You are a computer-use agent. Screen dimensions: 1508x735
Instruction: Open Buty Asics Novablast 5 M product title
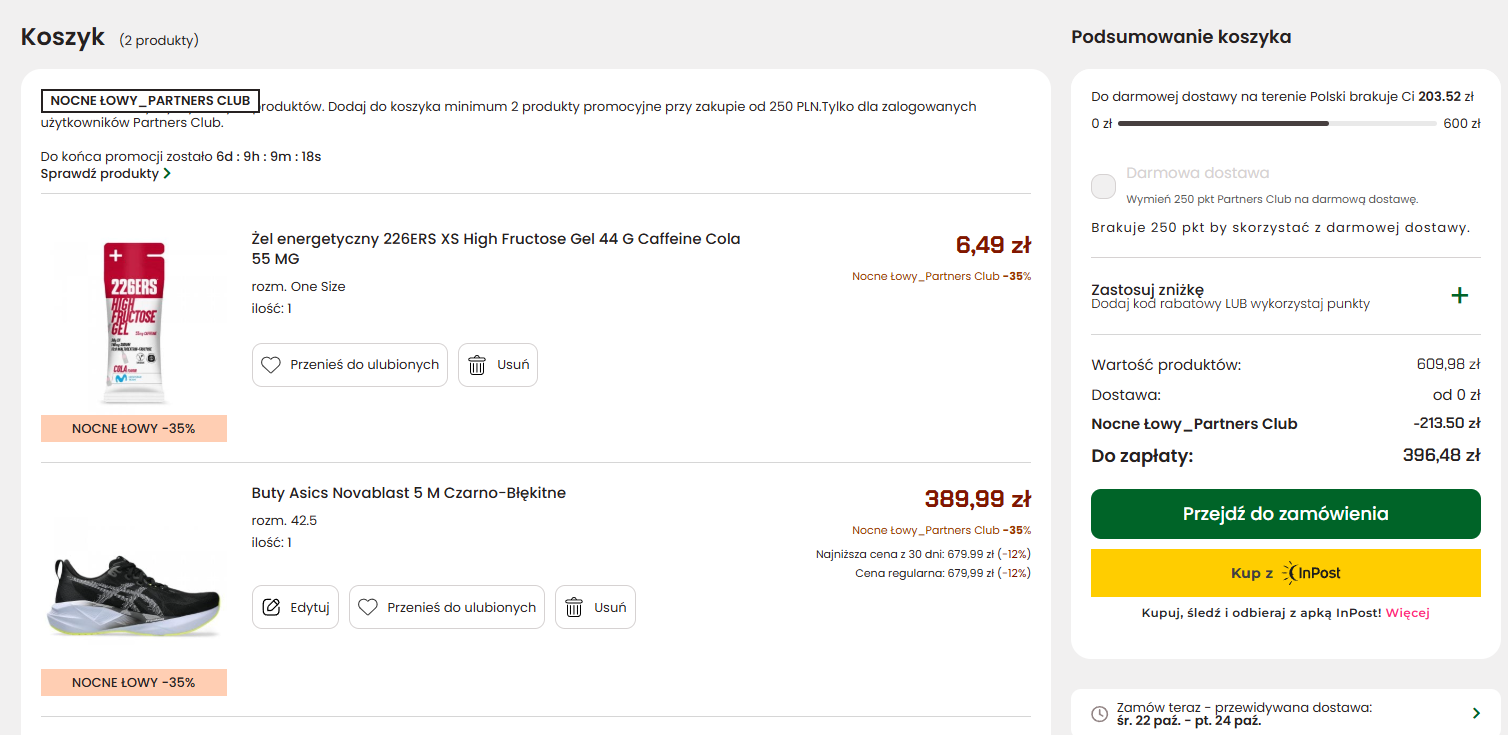[408, 493]
